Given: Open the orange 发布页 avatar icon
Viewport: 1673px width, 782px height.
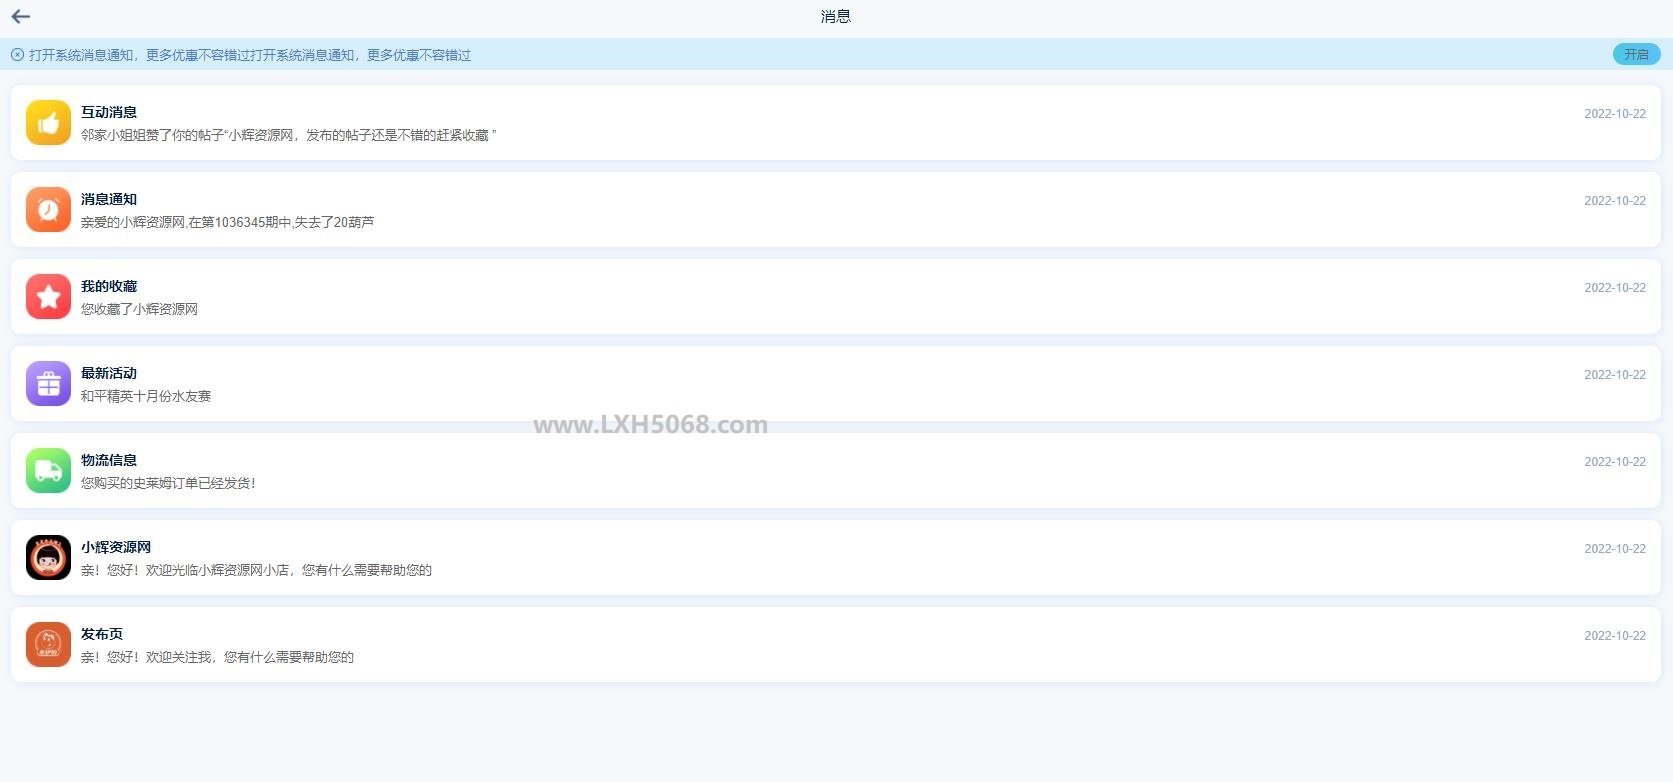Looking at the screenshot, I should (48, 644).
